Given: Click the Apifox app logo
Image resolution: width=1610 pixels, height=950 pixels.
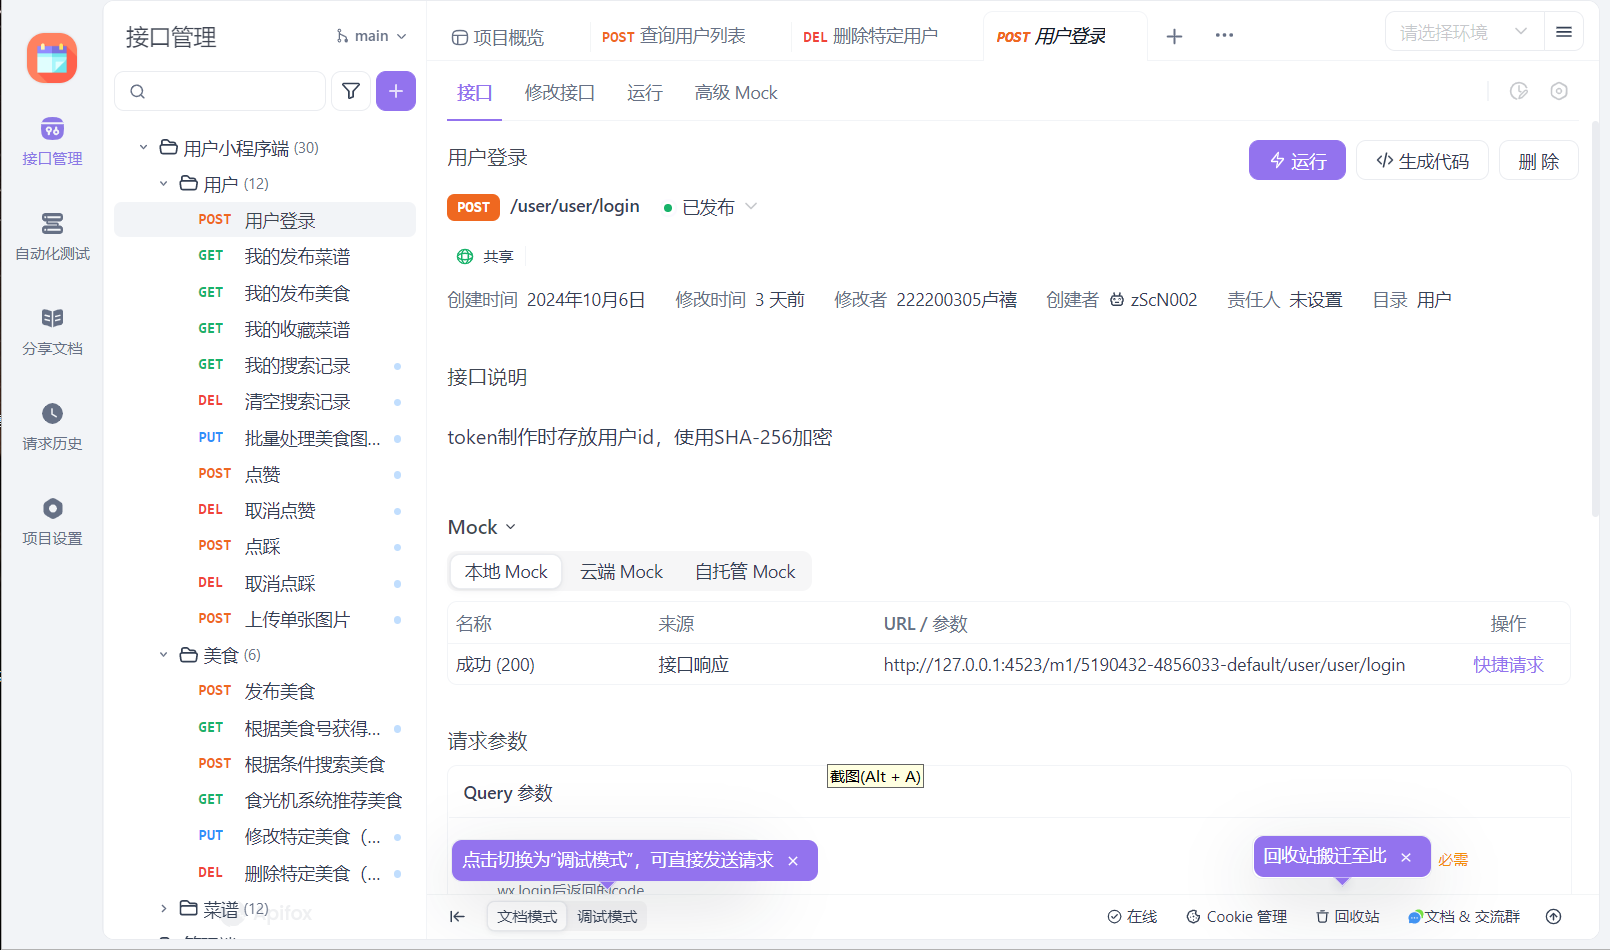Looking at the screenshot, I should [x=52, y=58].
